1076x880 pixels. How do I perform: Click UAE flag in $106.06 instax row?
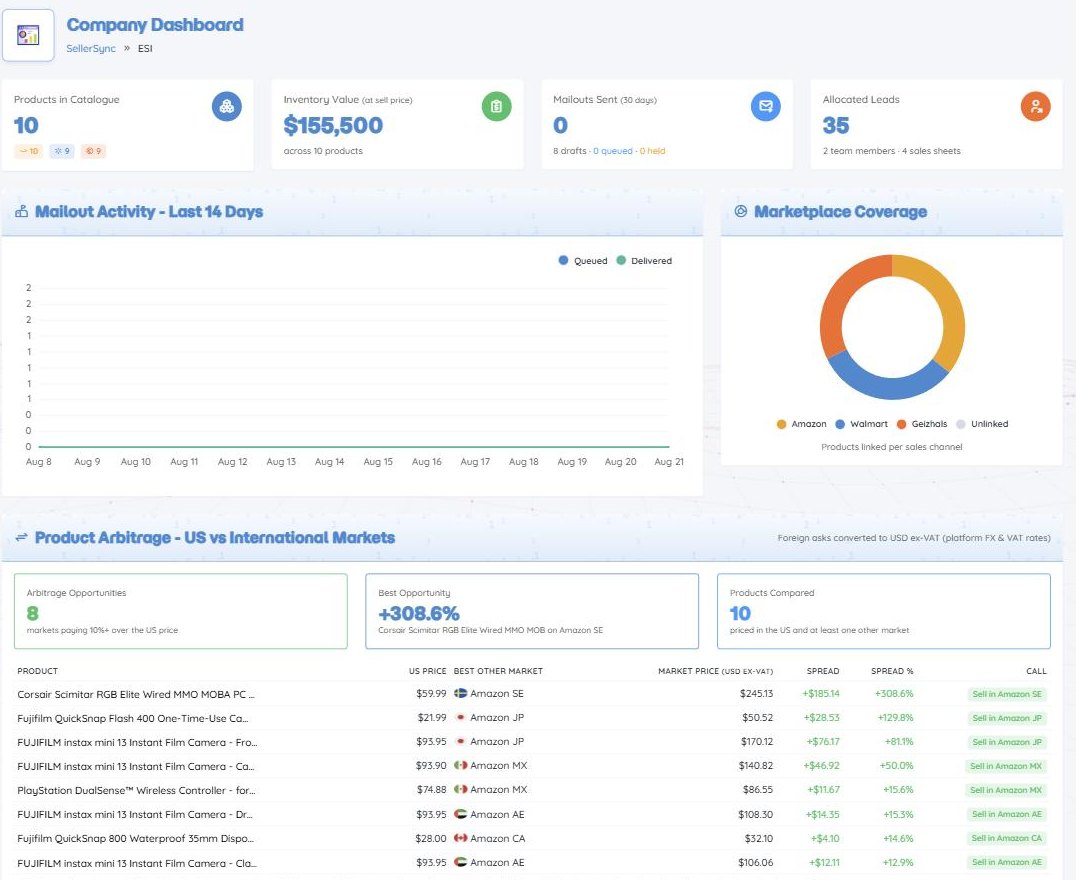coord(460,862)
